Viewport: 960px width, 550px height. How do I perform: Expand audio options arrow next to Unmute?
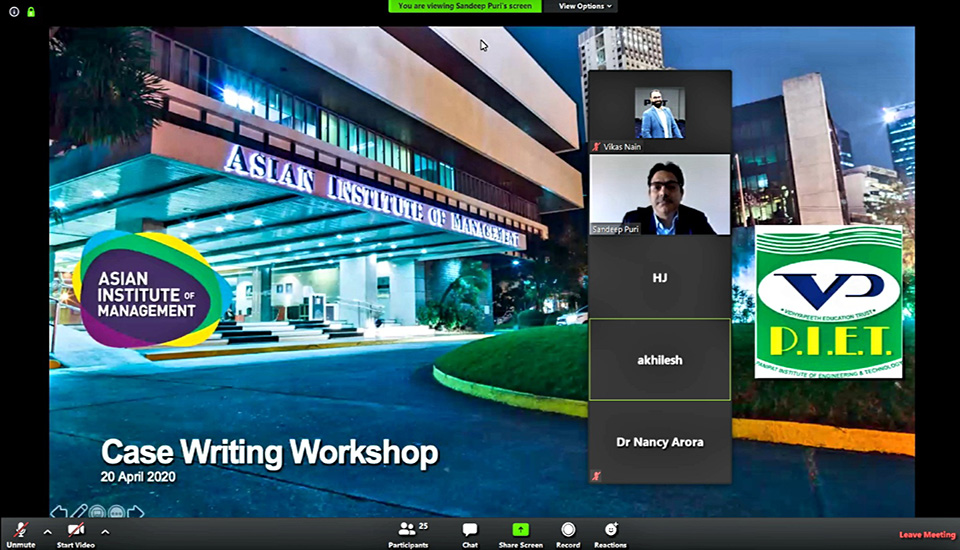(48, 532)
